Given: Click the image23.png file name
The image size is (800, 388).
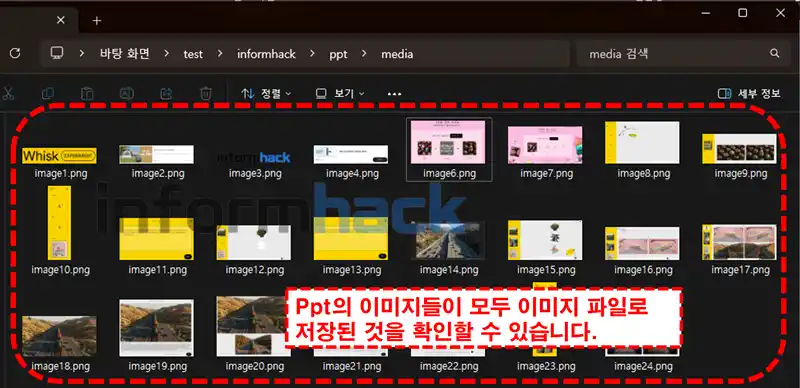Looking at the screenshot, I should [546, 366].
